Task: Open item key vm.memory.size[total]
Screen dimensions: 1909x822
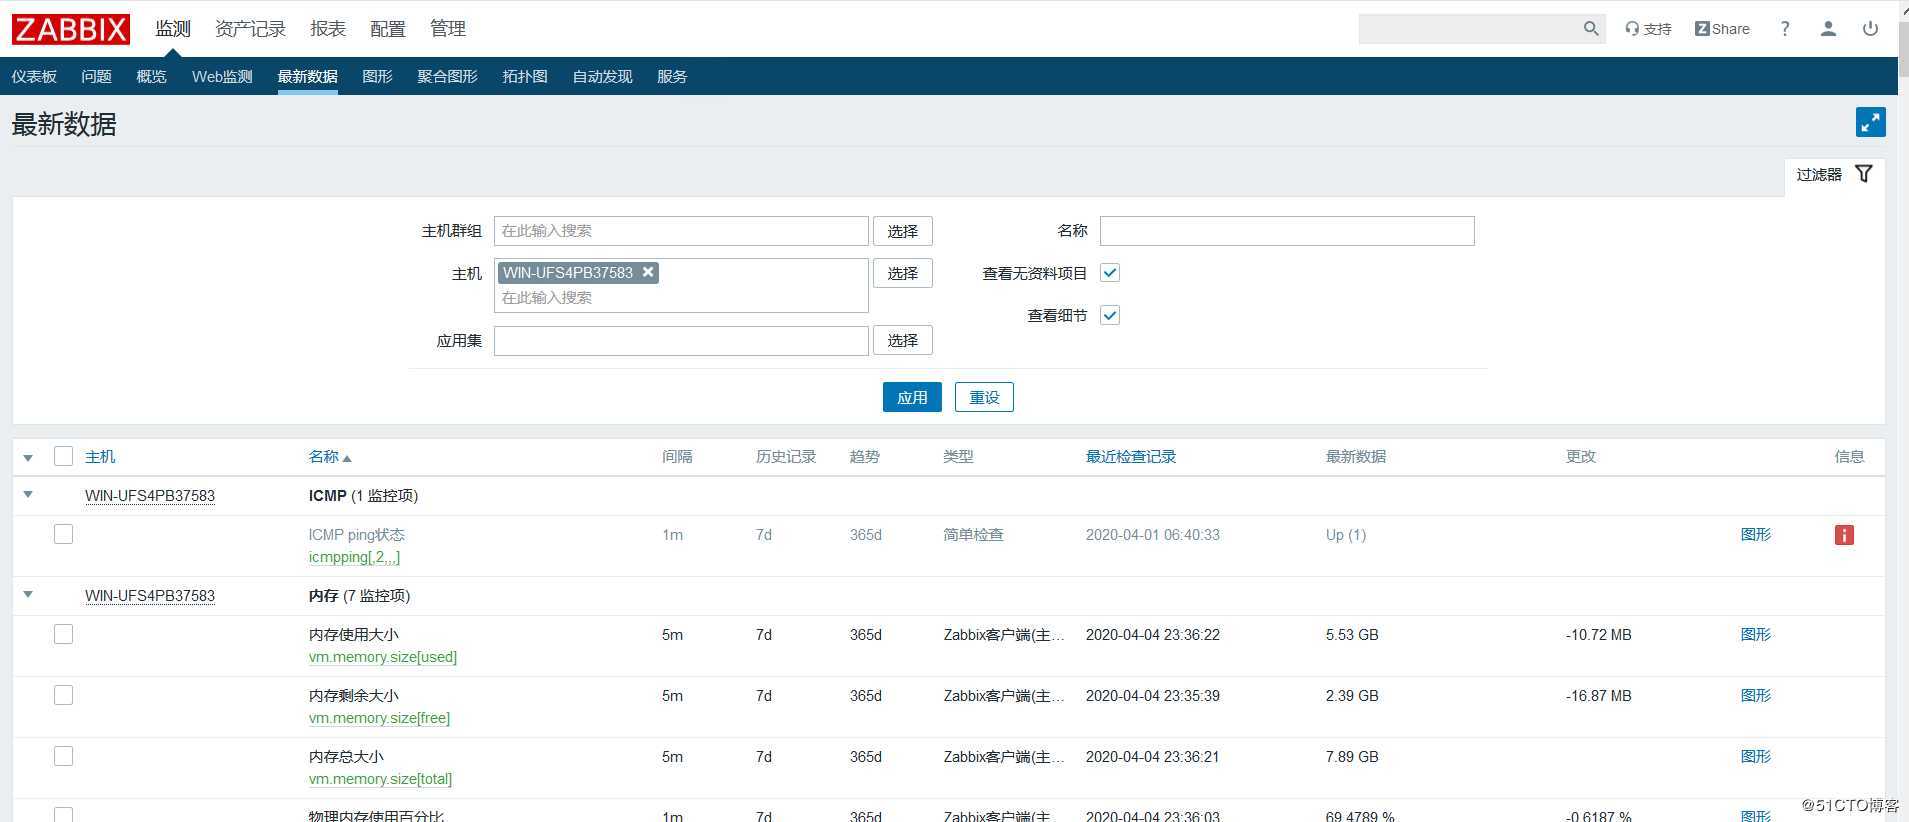Action: pyautogui.click(x=380, y=779)
